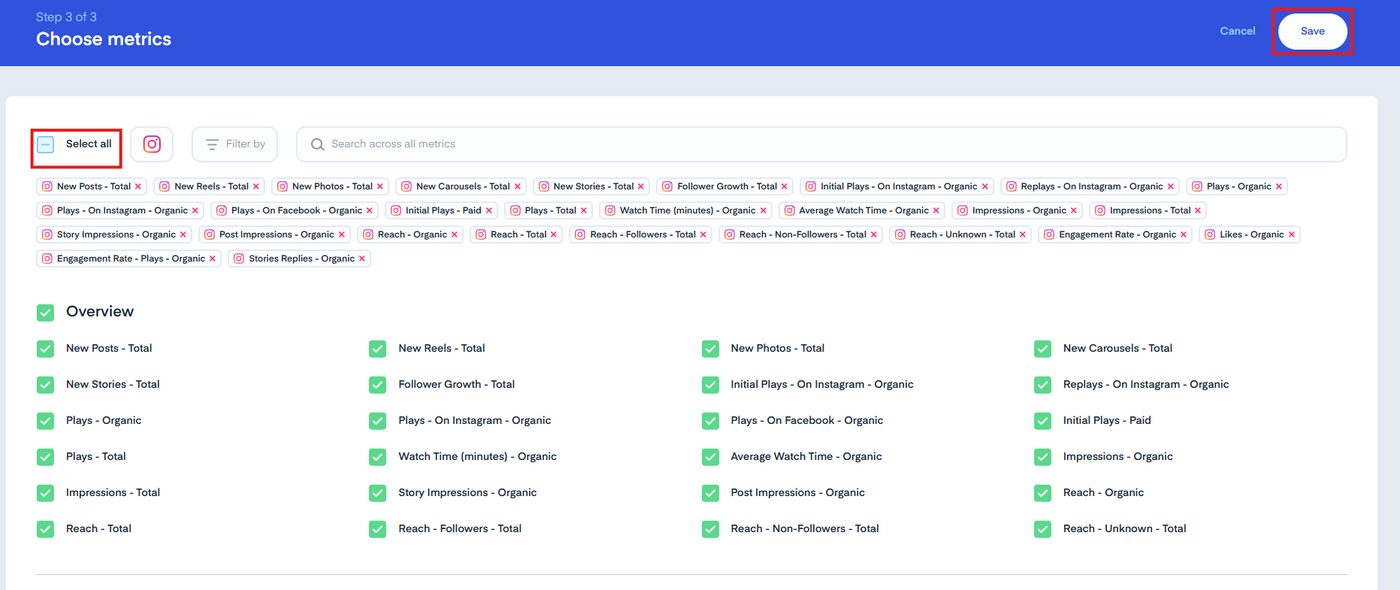
Task: Click the New Stories - Total label
Action: coord(113,385)
